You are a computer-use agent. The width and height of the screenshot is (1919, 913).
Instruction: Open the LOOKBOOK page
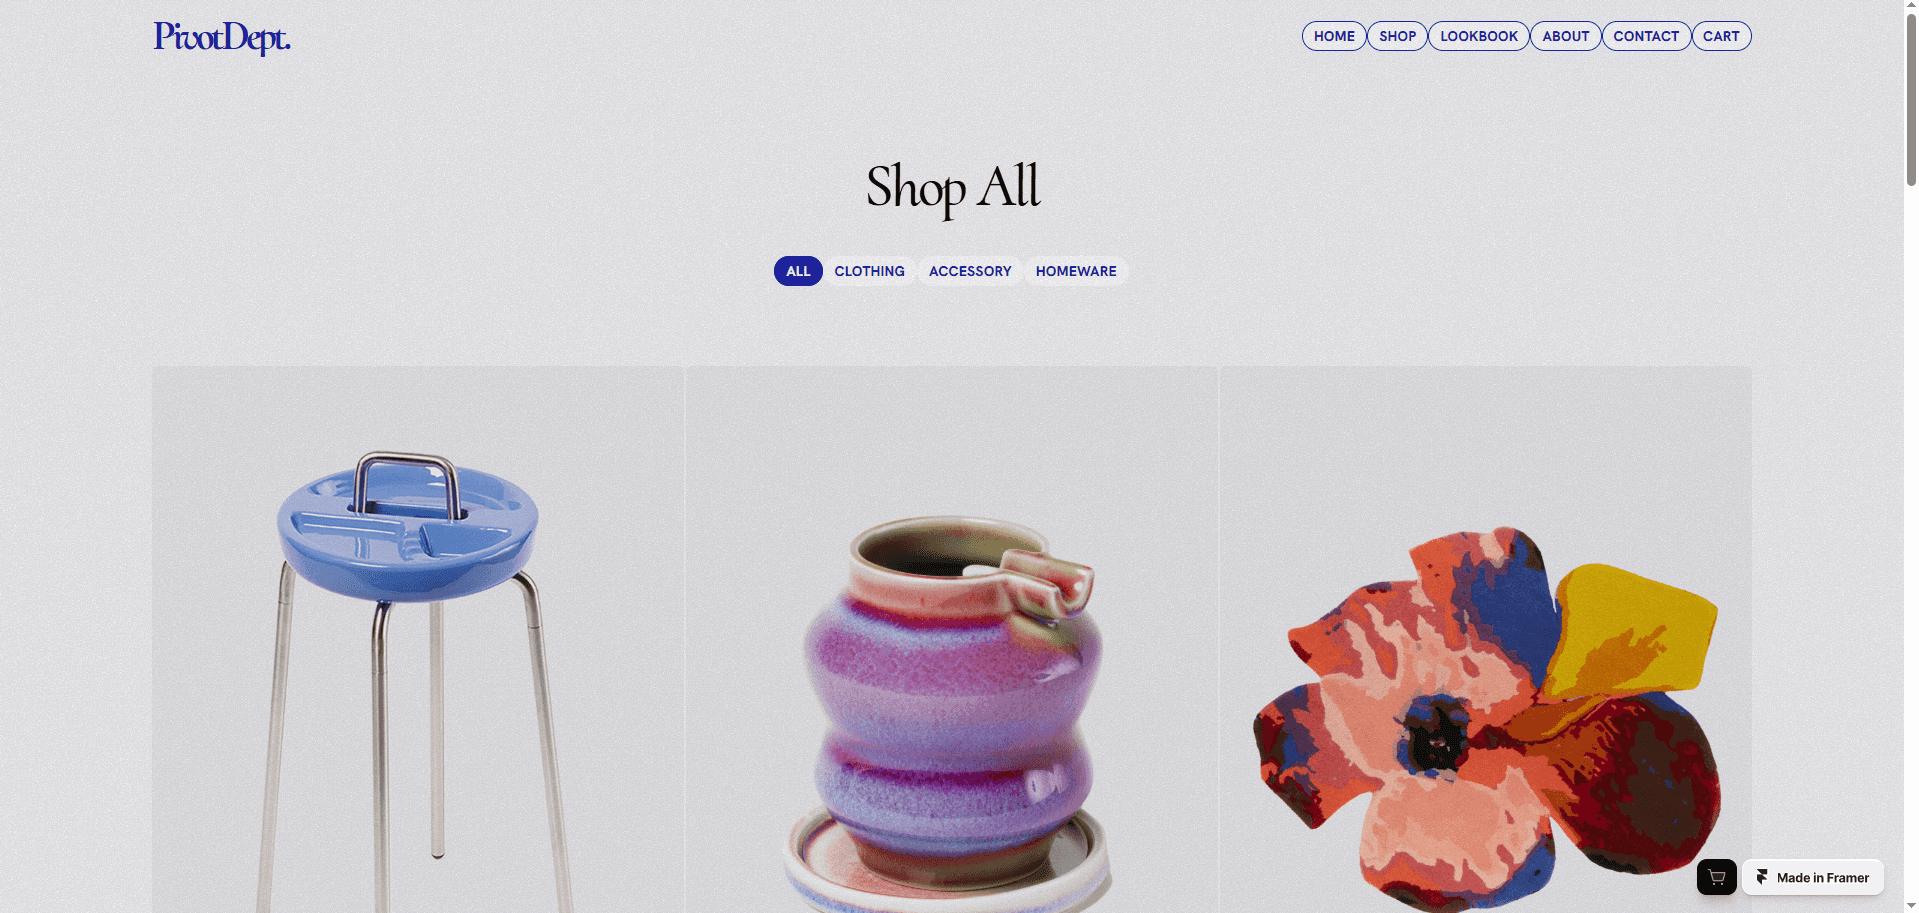coord(1478,36)
